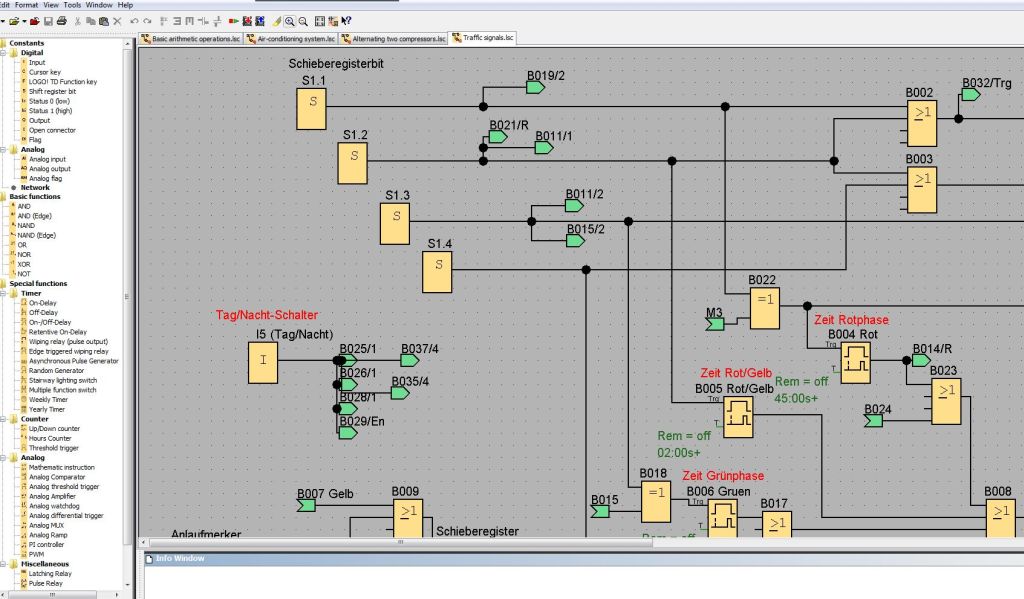The height and width of the screenshot is (599, 1024).
Task: Select Status 1 (high) in the tree
Action: click(50, 111)
